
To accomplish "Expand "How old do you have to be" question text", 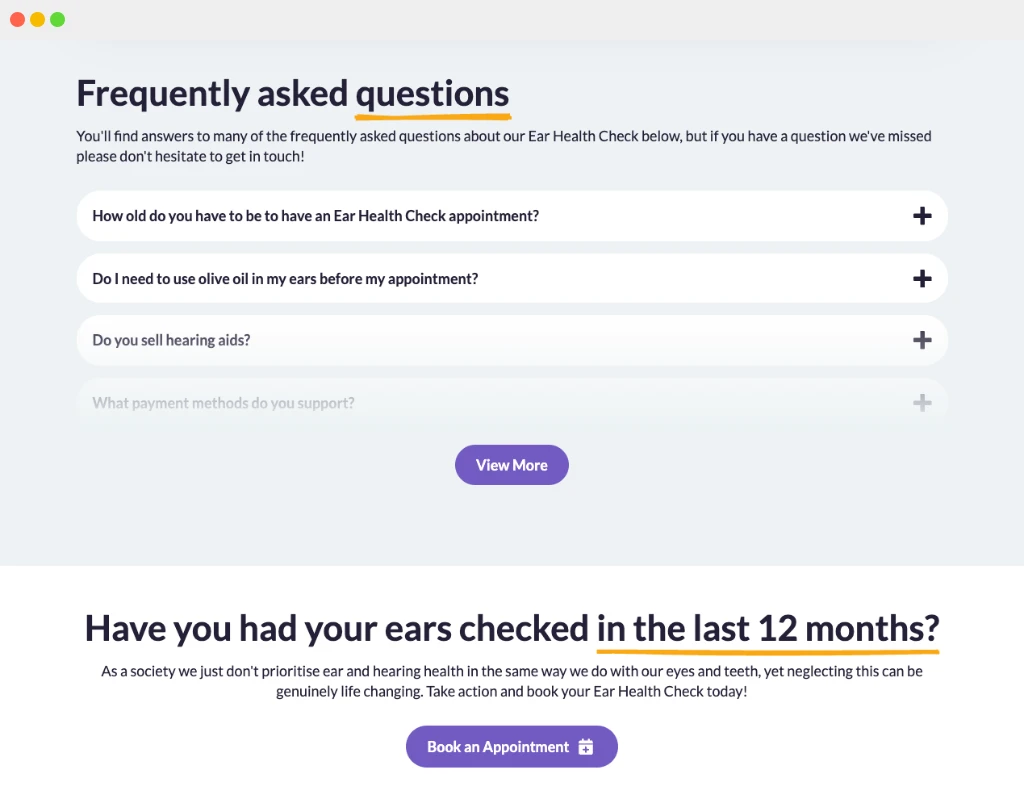I will tap(315, 216).
